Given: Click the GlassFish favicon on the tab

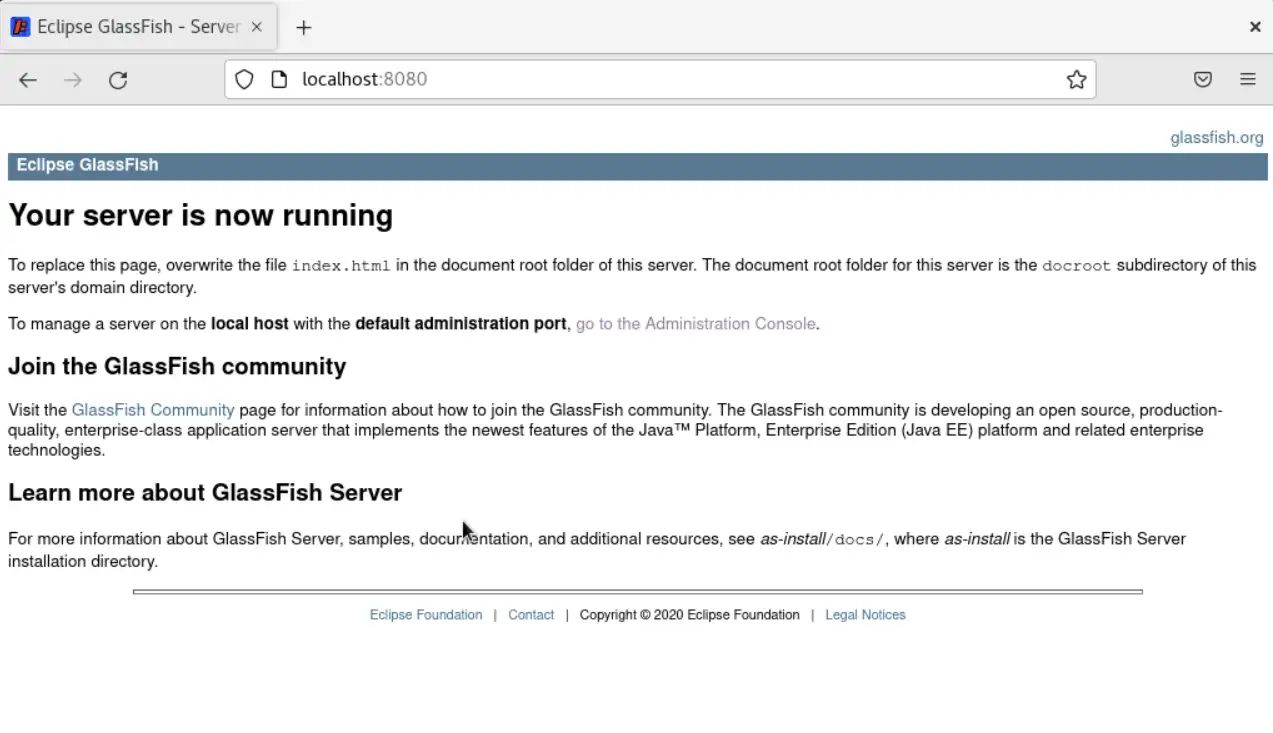Looking at the screenshot, I should click(x=21, y=26).
